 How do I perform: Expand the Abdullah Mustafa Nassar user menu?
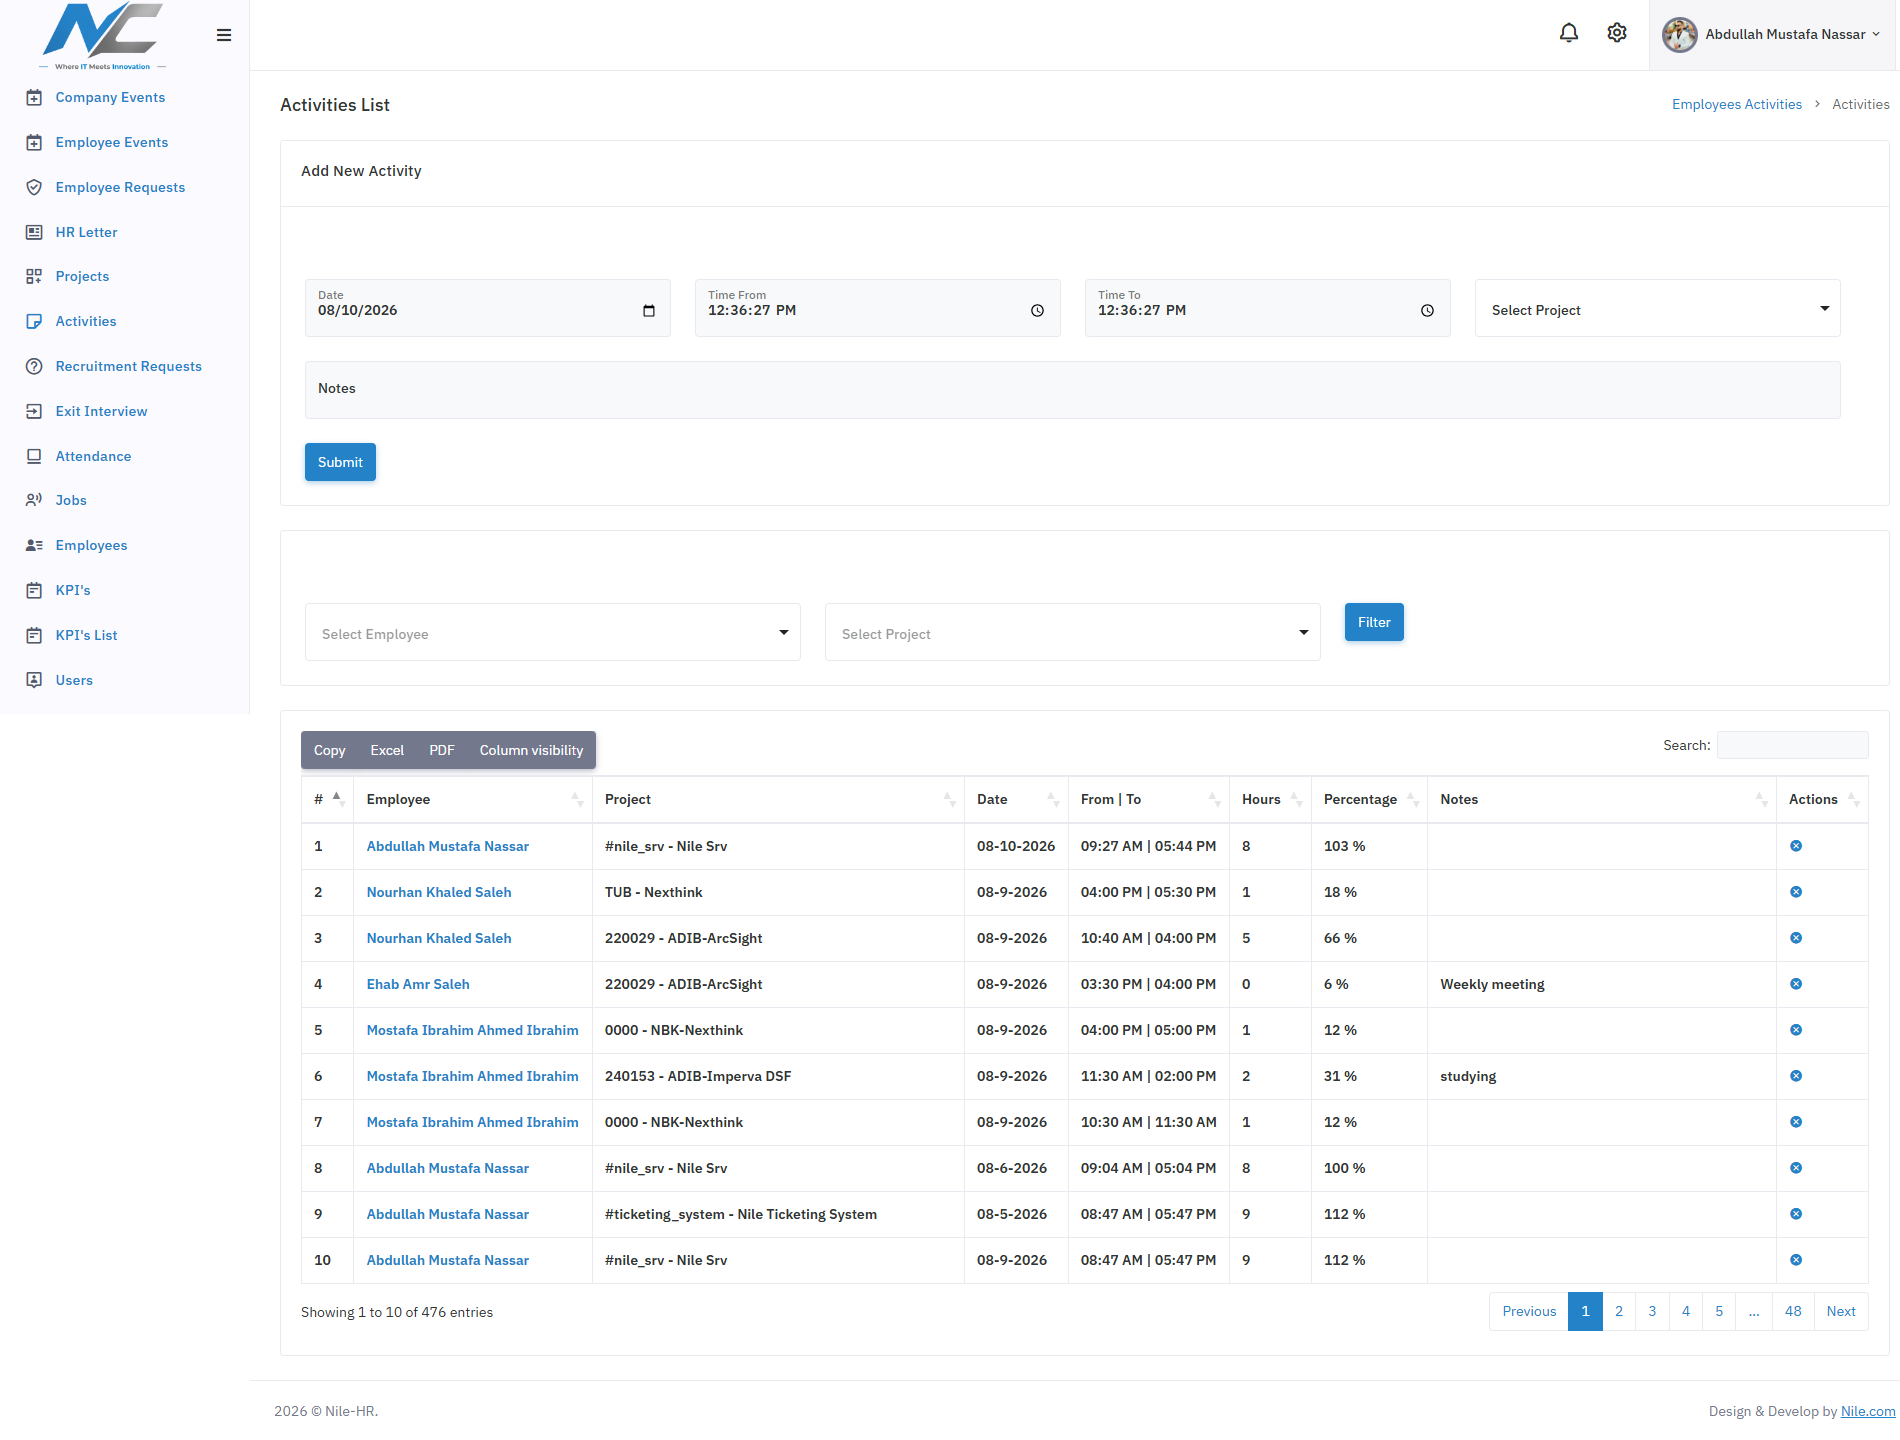click(1772, 35)
